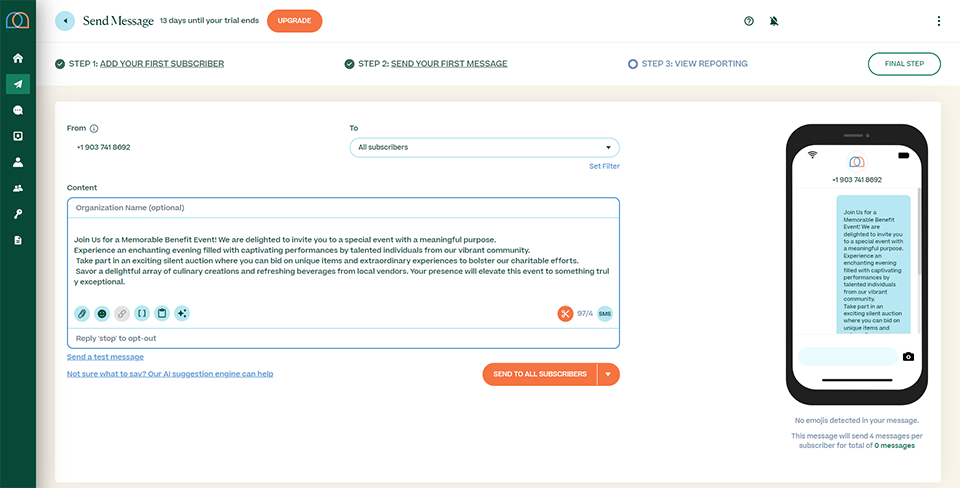The height and width of the screenshot is (488, 960).
Task: Click the Send a test message link
Action: 105,357
